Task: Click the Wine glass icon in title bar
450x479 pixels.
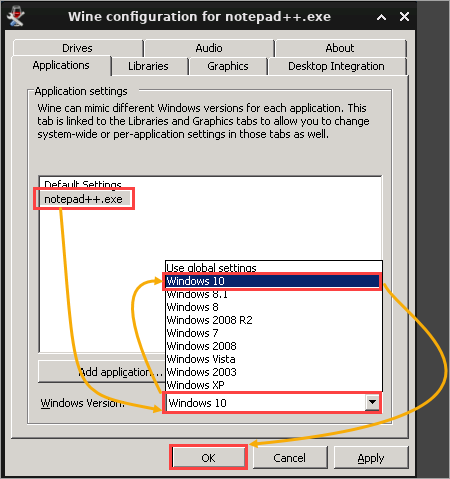Action: coord(16,17)
